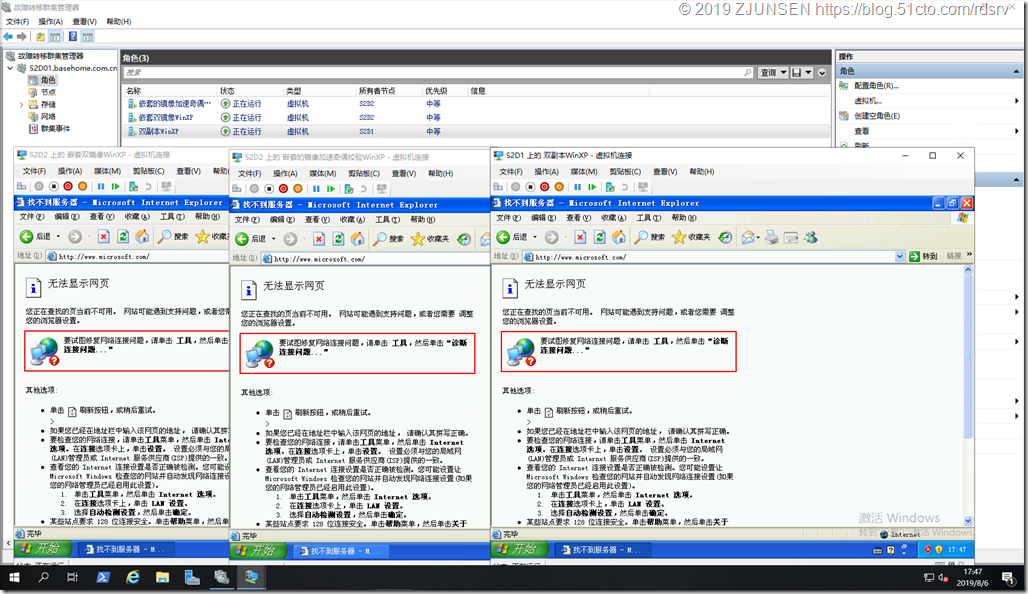Click 配置角色(R)... action
1028x594 pixels.
pos(876,86)
